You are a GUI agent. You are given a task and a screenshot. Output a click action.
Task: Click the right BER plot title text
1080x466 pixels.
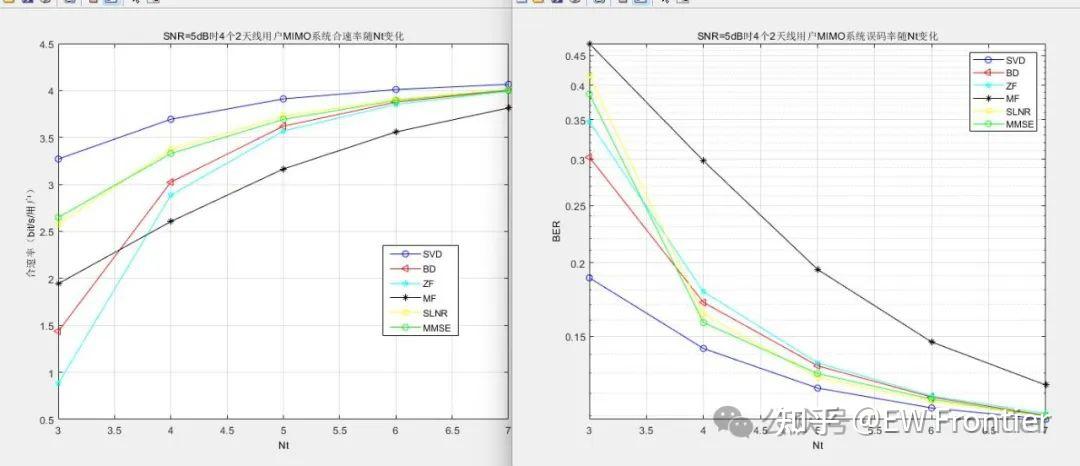pos(818,36)
